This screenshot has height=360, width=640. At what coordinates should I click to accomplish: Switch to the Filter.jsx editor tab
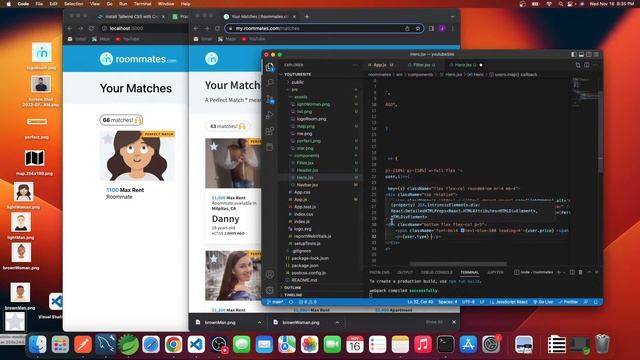422,65
